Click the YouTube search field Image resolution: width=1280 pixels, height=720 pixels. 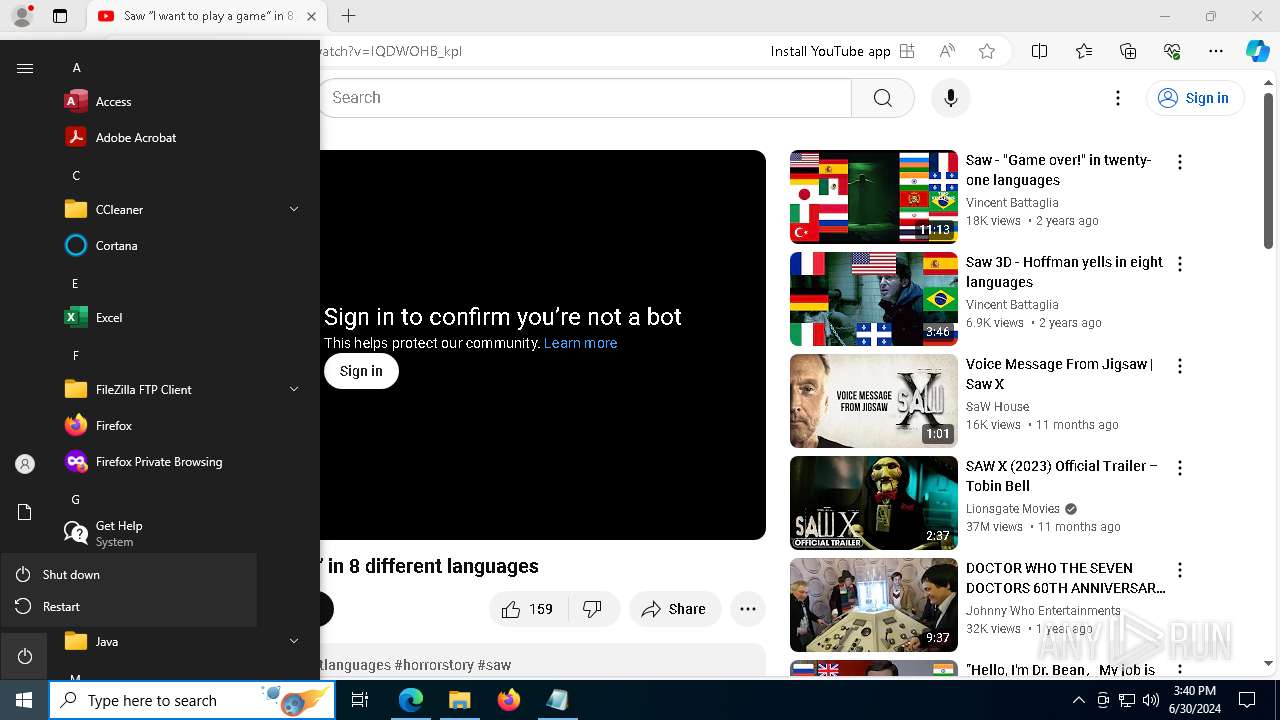[586, 98]
